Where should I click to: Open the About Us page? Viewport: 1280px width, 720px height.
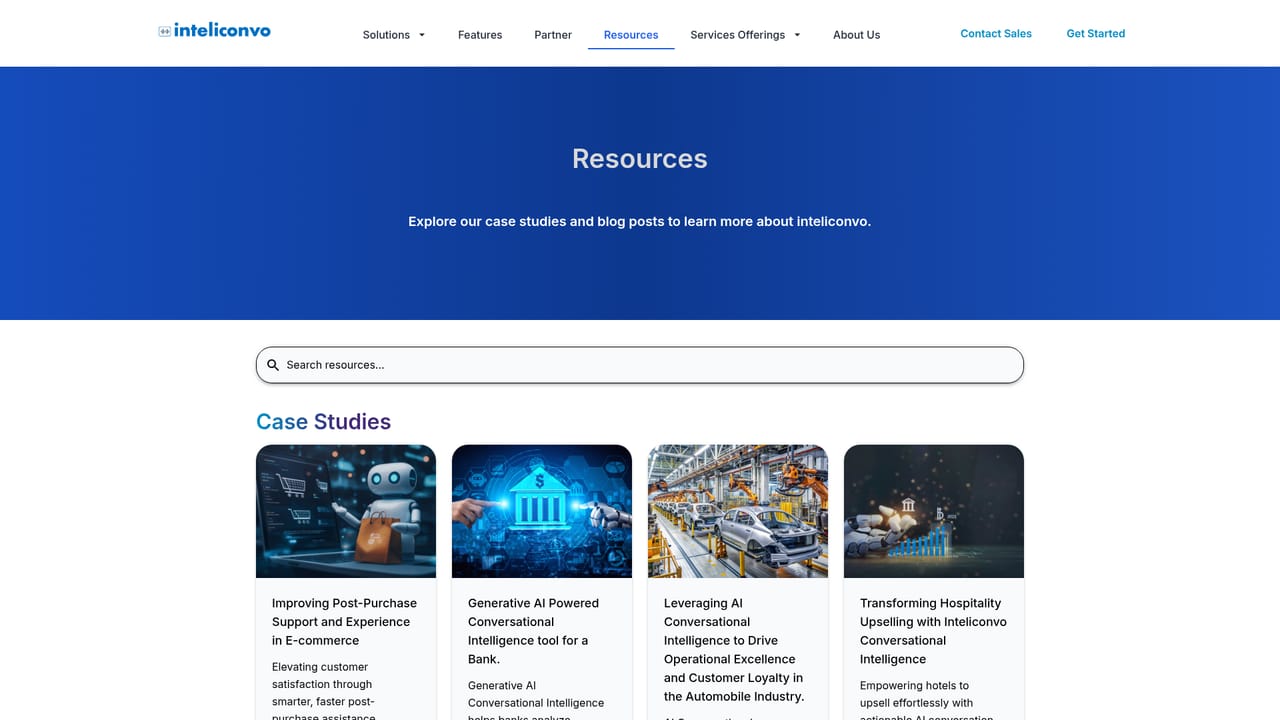(x=857, y=35)
